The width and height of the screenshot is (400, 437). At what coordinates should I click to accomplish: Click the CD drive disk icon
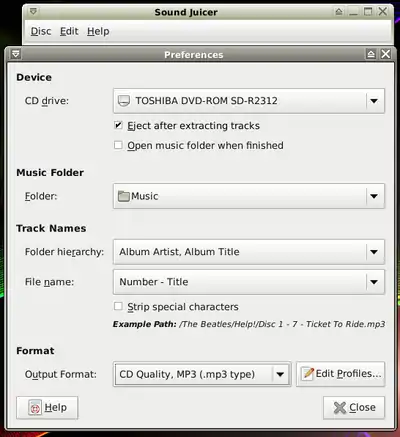[124, 101]
